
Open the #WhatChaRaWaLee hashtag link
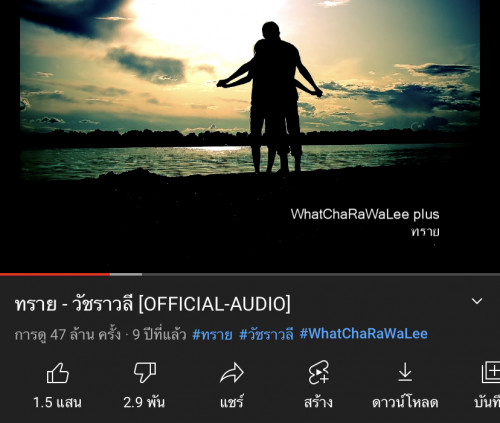[x=364, y=334]
